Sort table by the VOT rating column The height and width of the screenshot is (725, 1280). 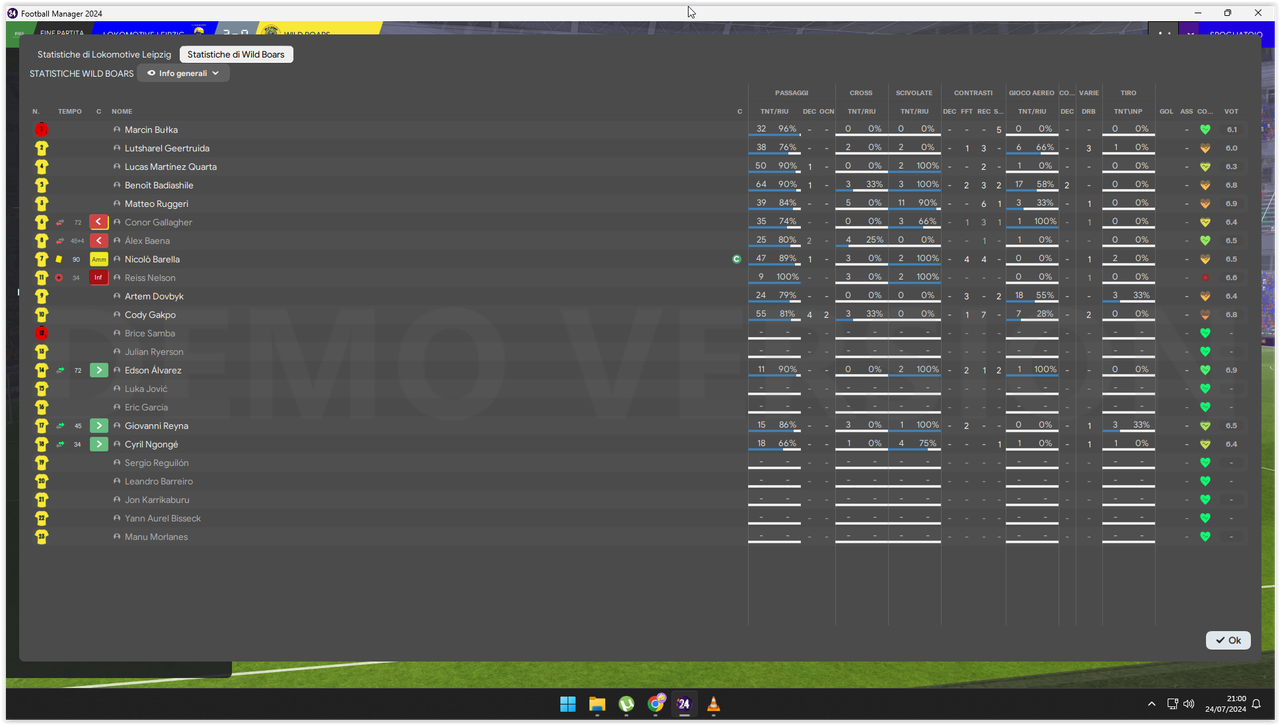(x=1231, y=111)
